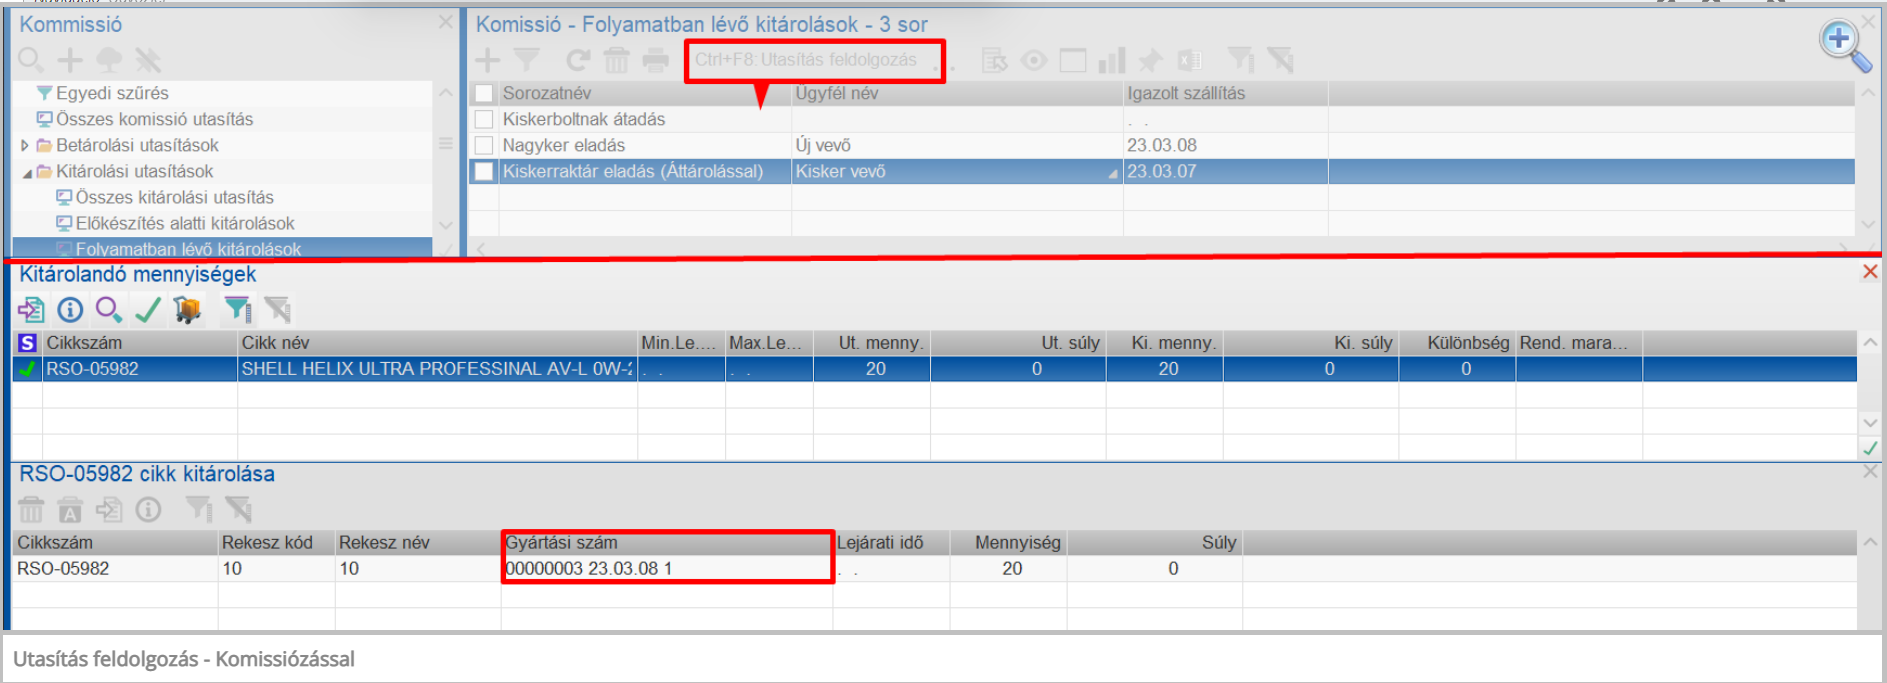Click the import document icon in Kitárolandó mennyiségek toolbar

pyautogui.click(x=31, y=310)
